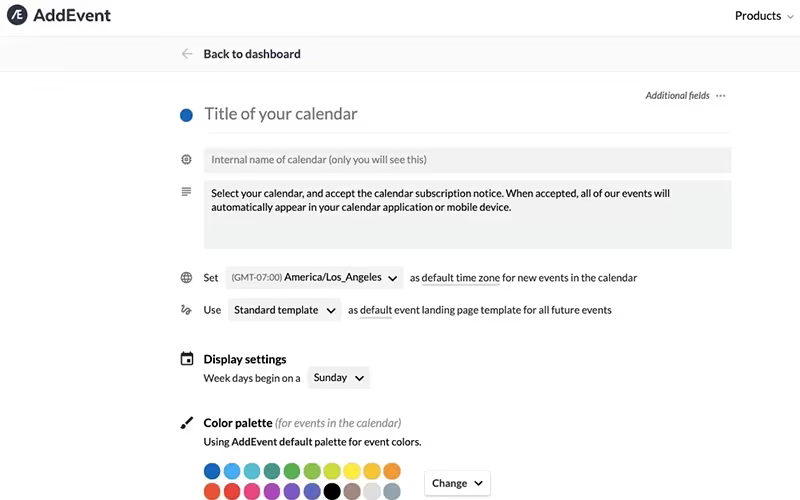Click the internal name gear icon
The image size is (800, 500).
(186, 159)
